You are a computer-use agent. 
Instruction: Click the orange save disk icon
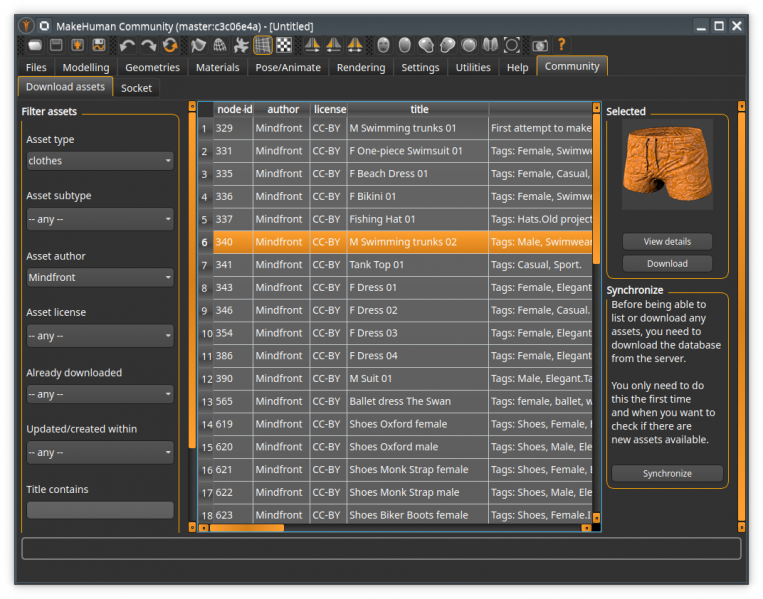click(99, 45)
